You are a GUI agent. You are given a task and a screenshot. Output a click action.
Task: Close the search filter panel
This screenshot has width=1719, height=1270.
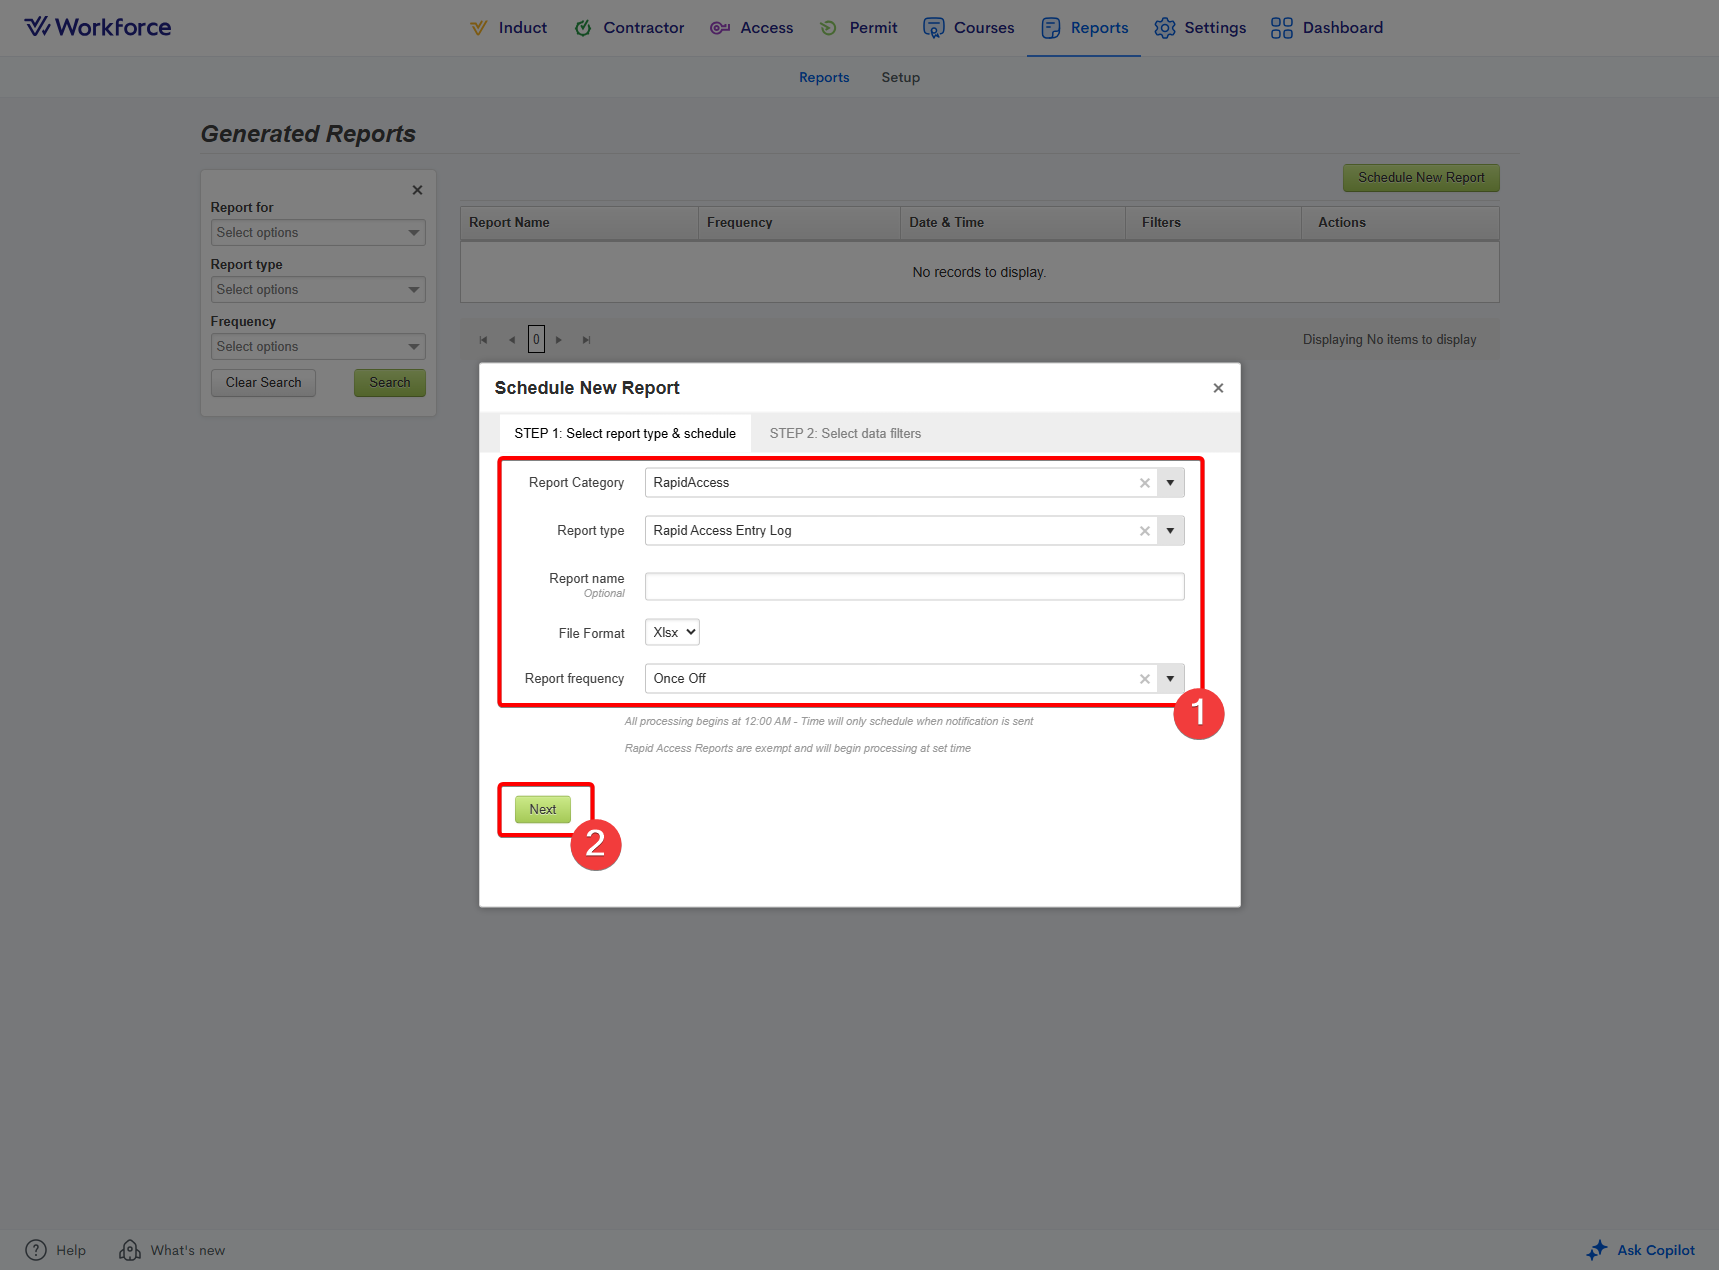pyautogui.click(x=417, y=190)
